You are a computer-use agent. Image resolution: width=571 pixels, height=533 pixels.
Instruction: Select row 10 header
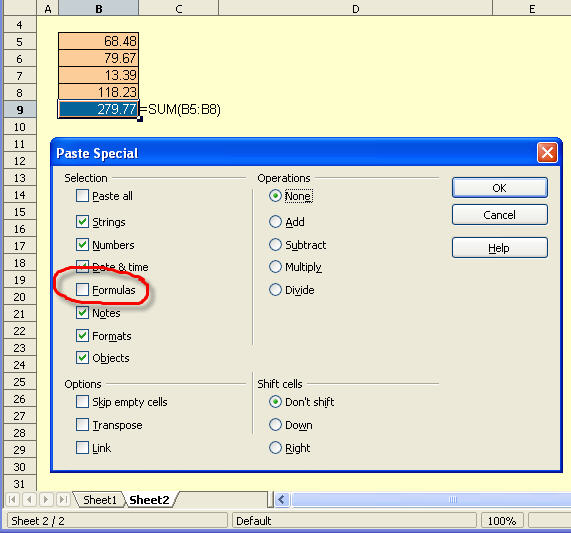[20, 127]
